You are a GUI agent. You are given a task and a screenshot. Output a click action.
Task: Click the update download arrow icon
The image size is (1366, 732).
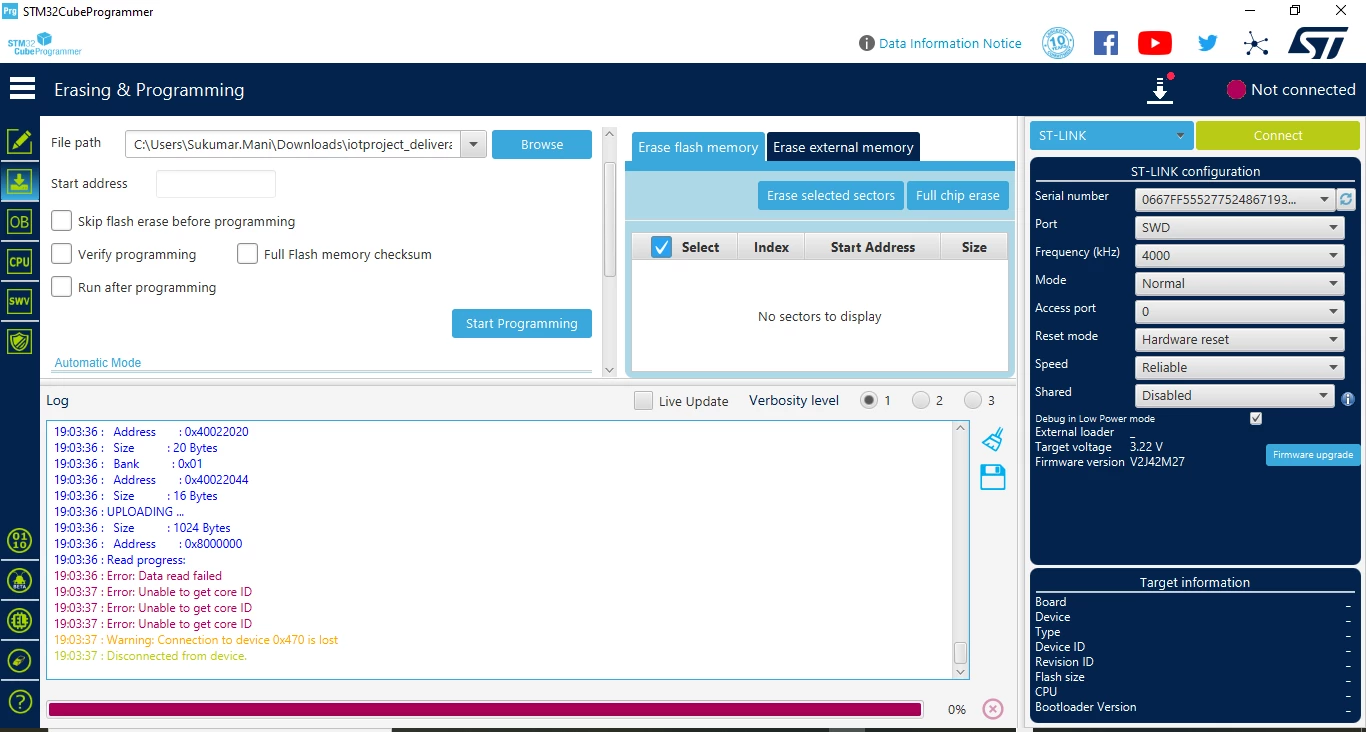[1159, 89]
